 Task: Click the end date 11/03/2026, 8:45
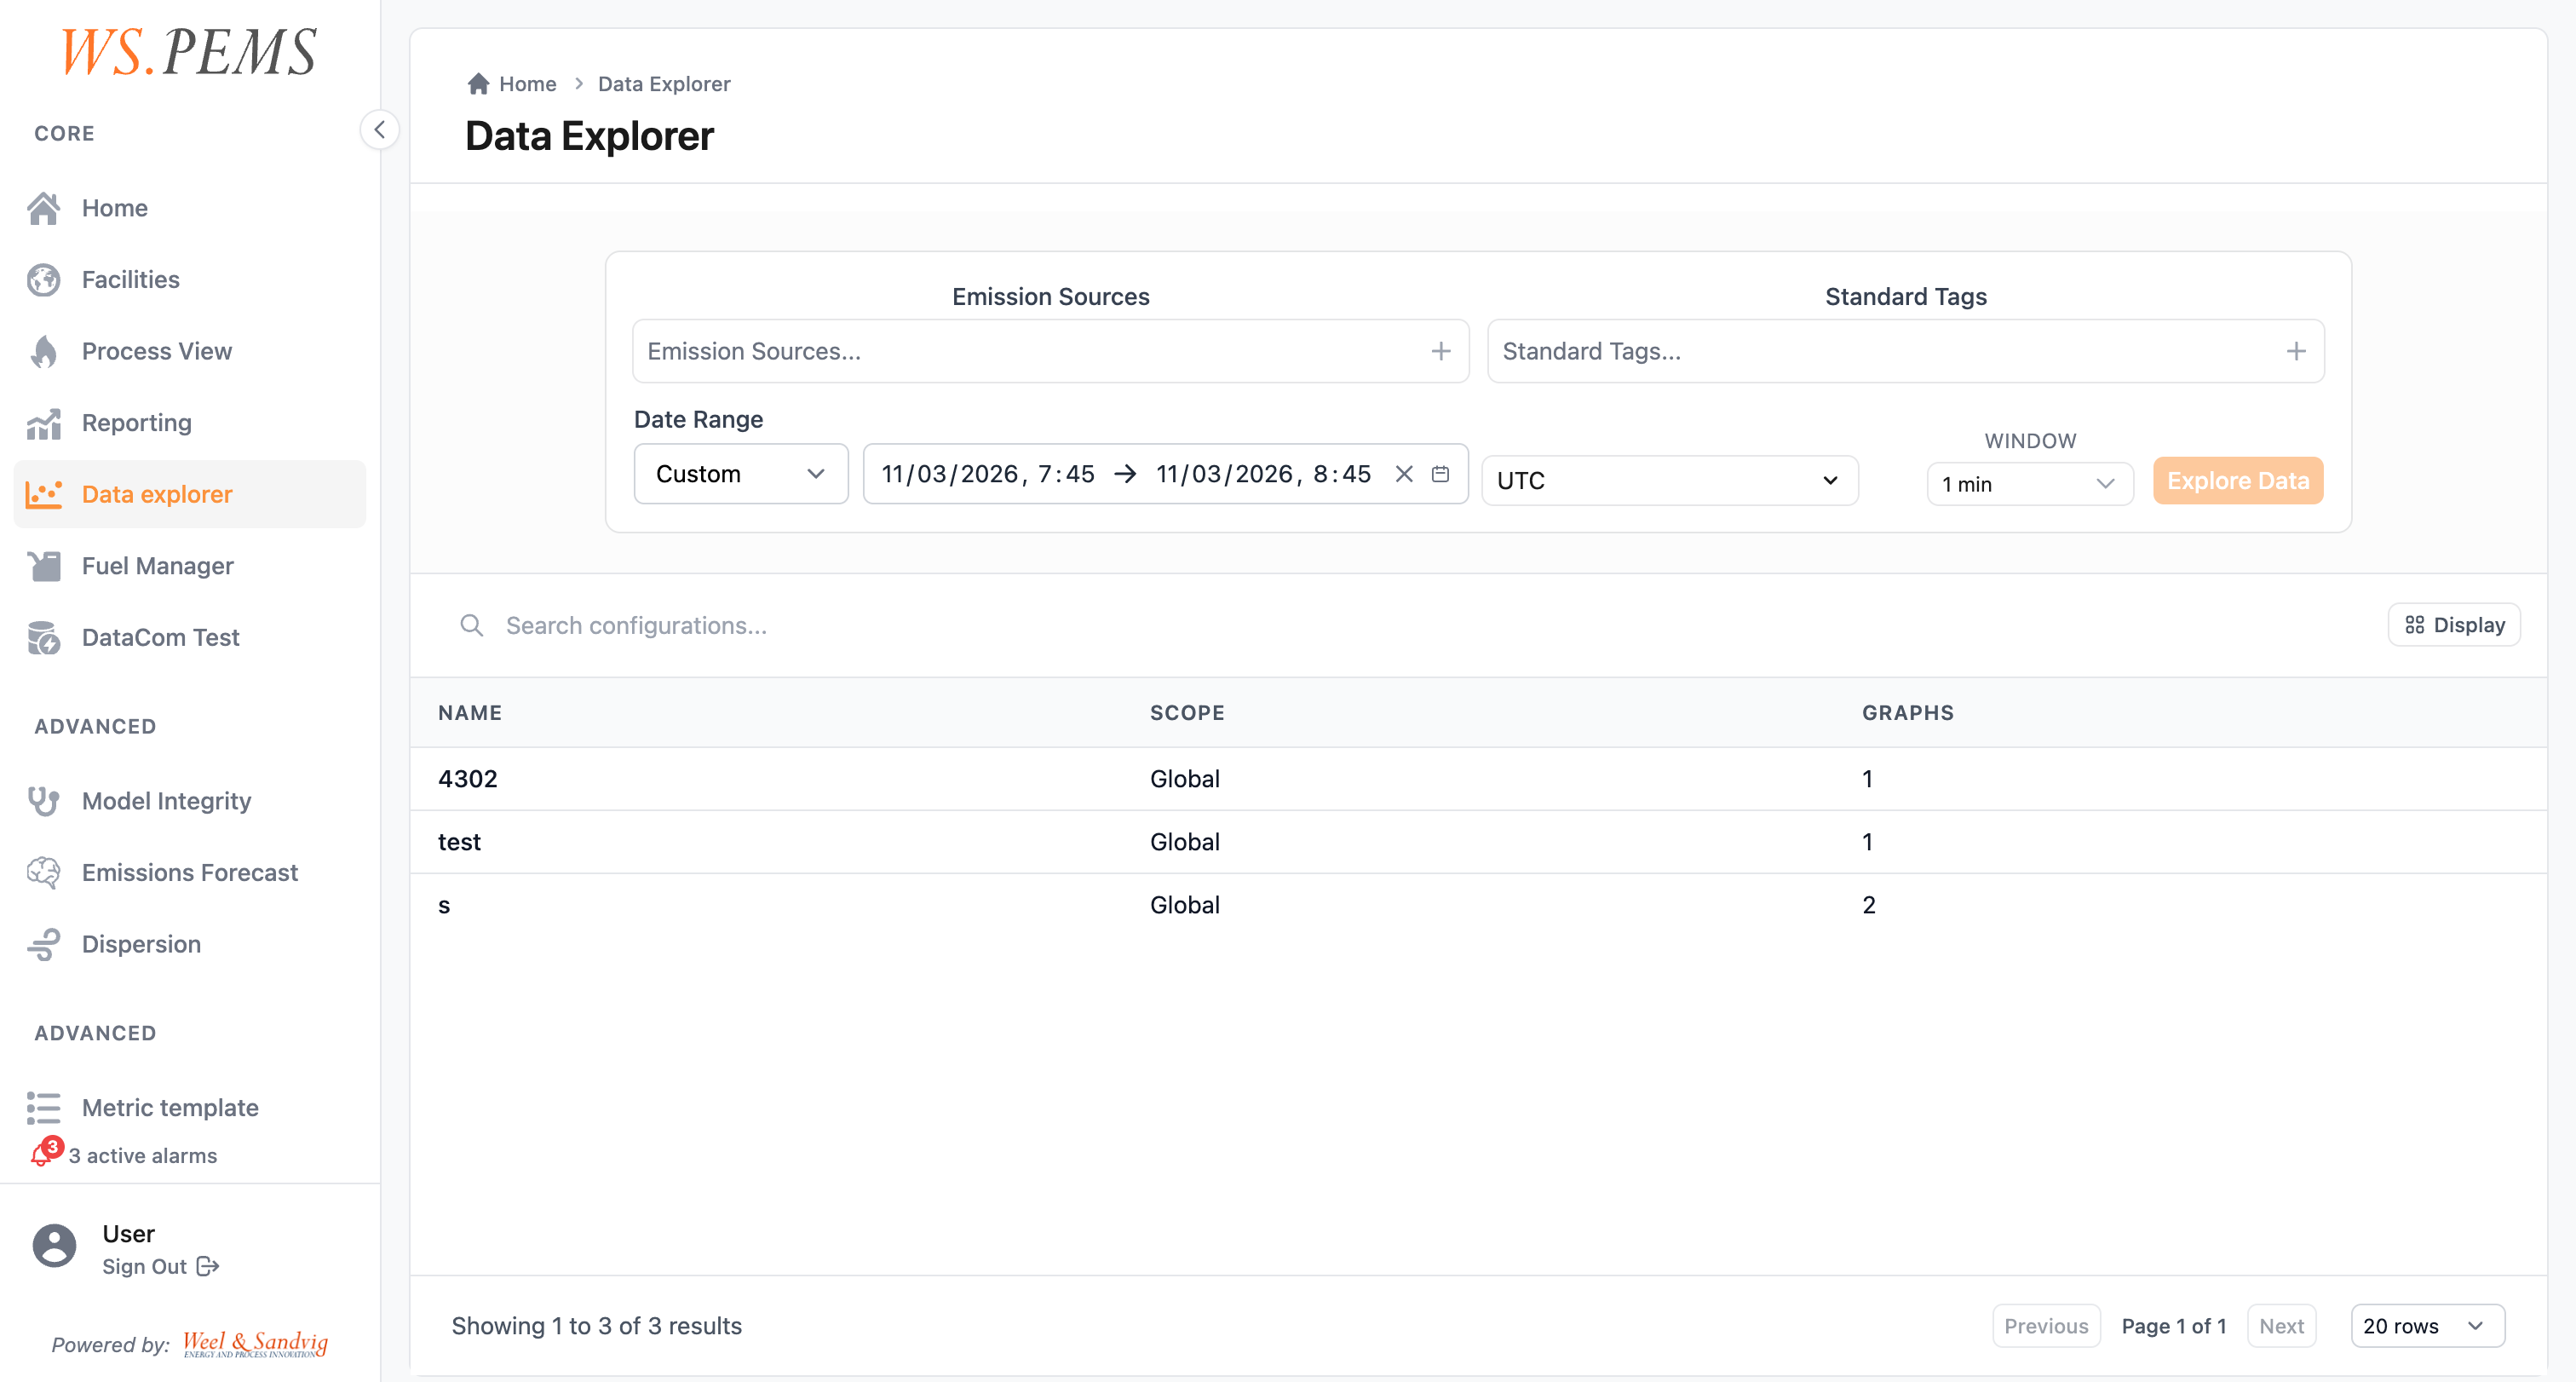(1263, 474)
